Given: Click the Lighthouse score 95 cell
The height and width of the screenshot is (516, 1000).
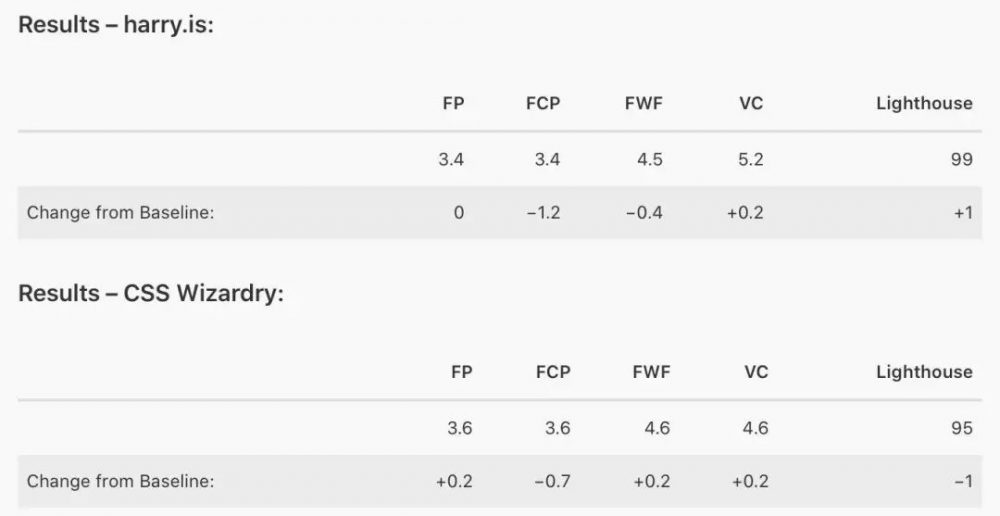Looking at the screenshot, I should [x=961, y=427].
